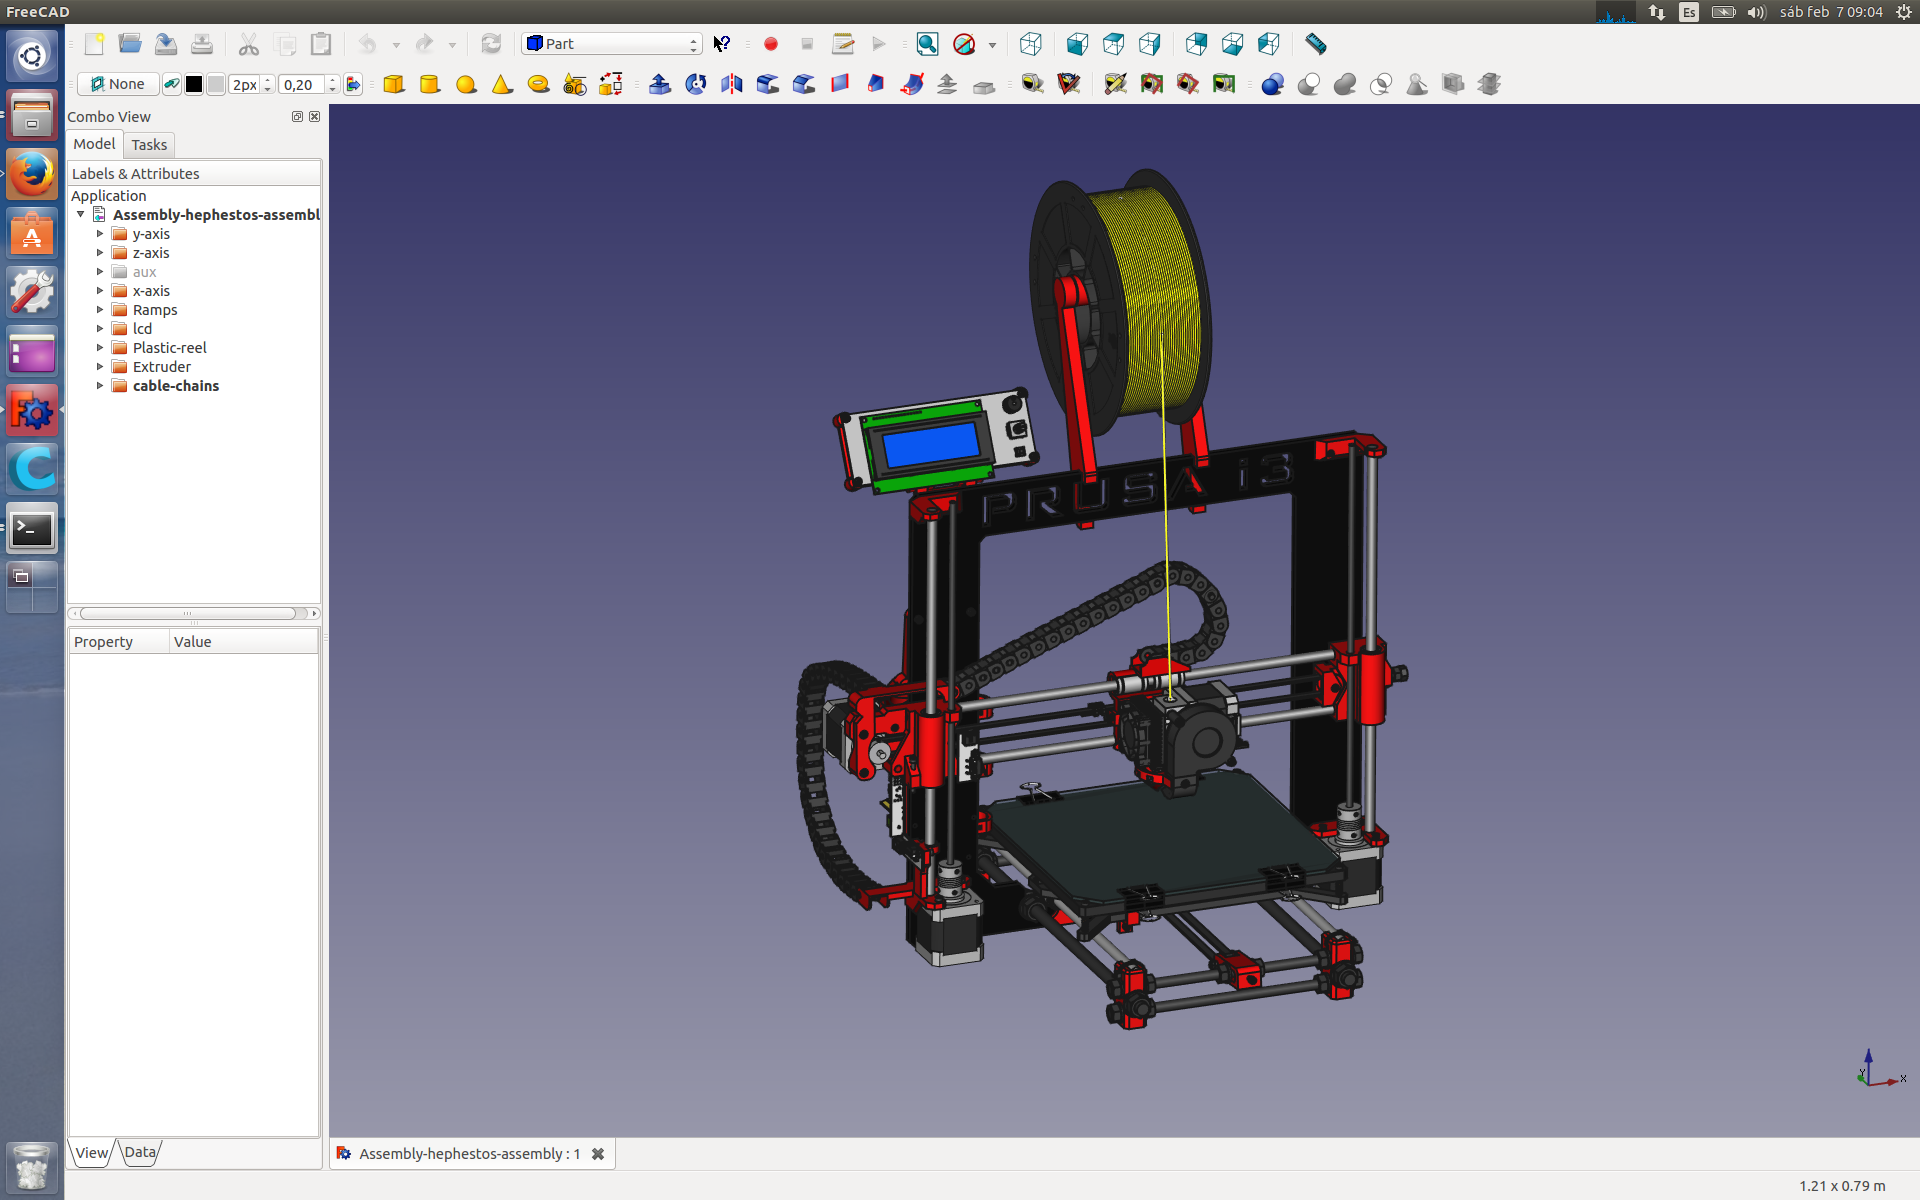Click Fit All zoom icon
The image size is (1920, 1200).
pos(927,44)
